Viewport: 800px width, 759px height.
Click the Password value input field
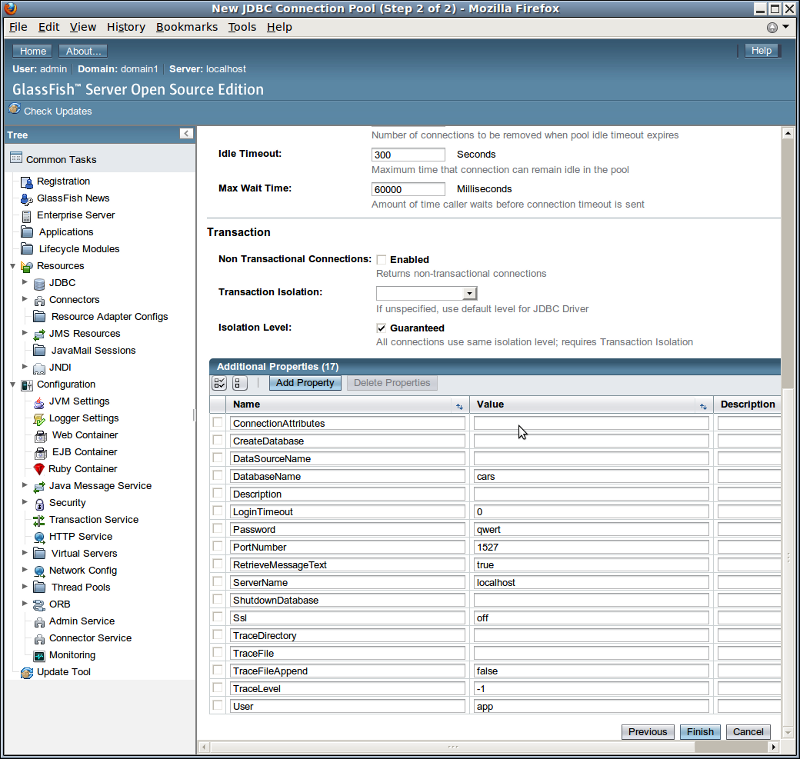pos(591,530)
